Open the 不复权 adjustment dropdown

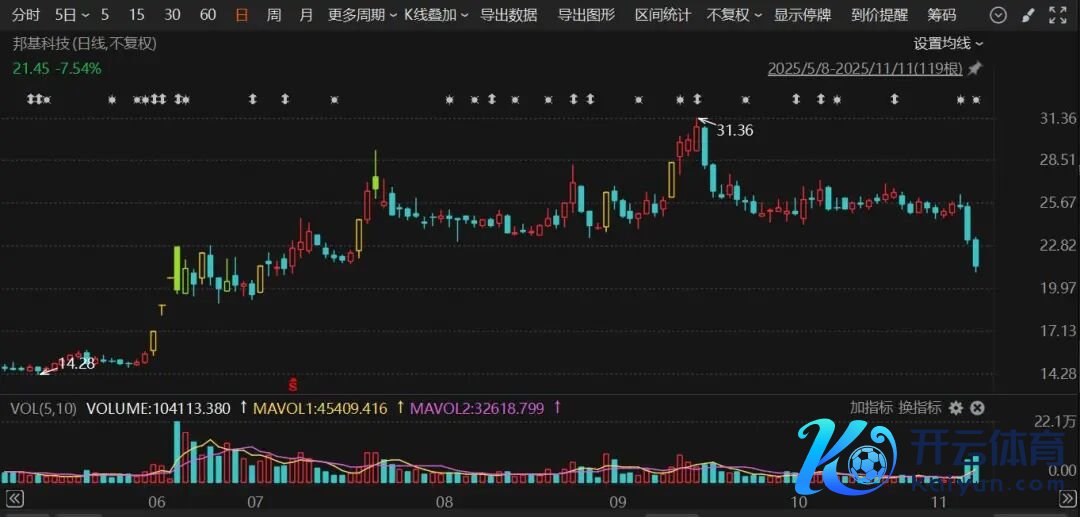coord(733,15)
